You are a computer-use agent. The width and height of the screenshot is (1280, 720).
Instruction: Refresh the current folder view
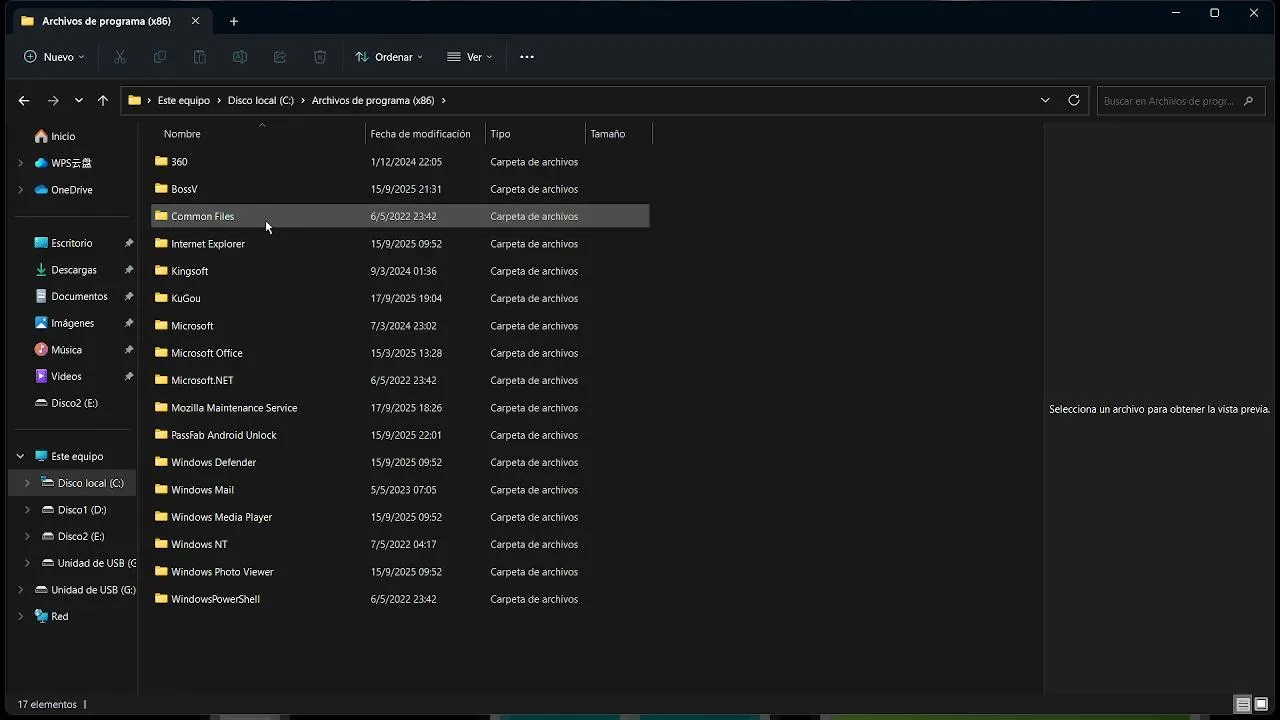[x=1074, y=100]
